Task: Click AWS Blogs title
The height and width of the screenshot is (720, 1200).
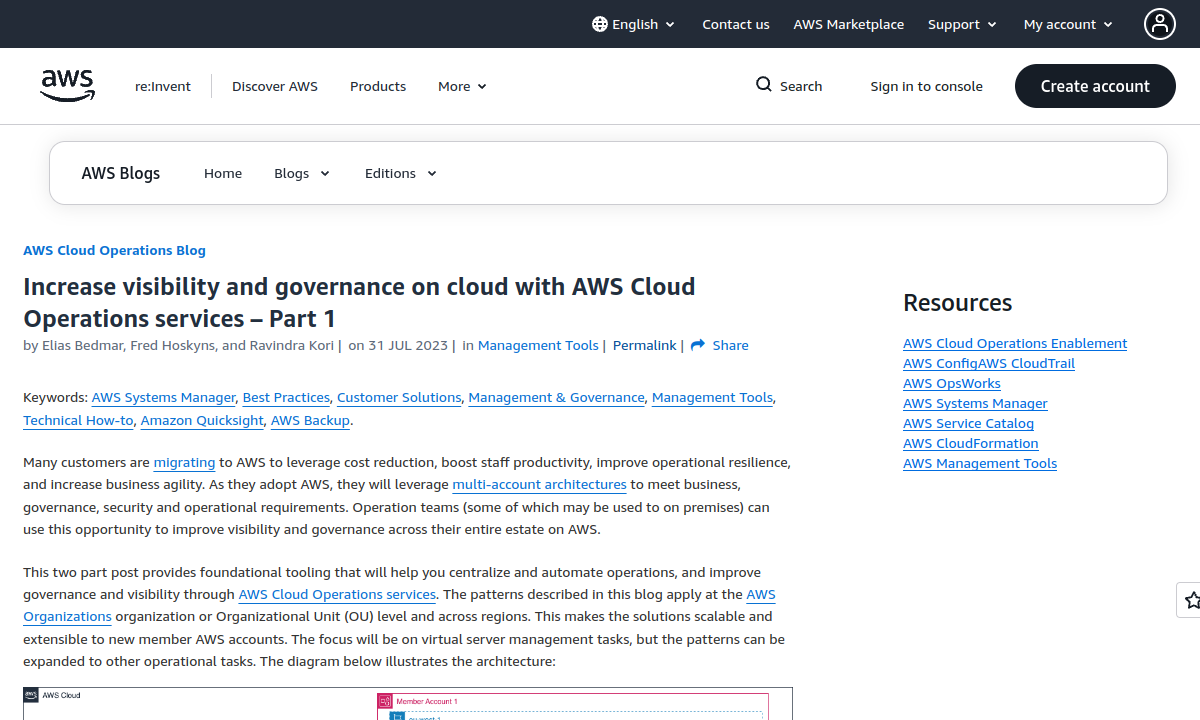Action: (121, 173)
